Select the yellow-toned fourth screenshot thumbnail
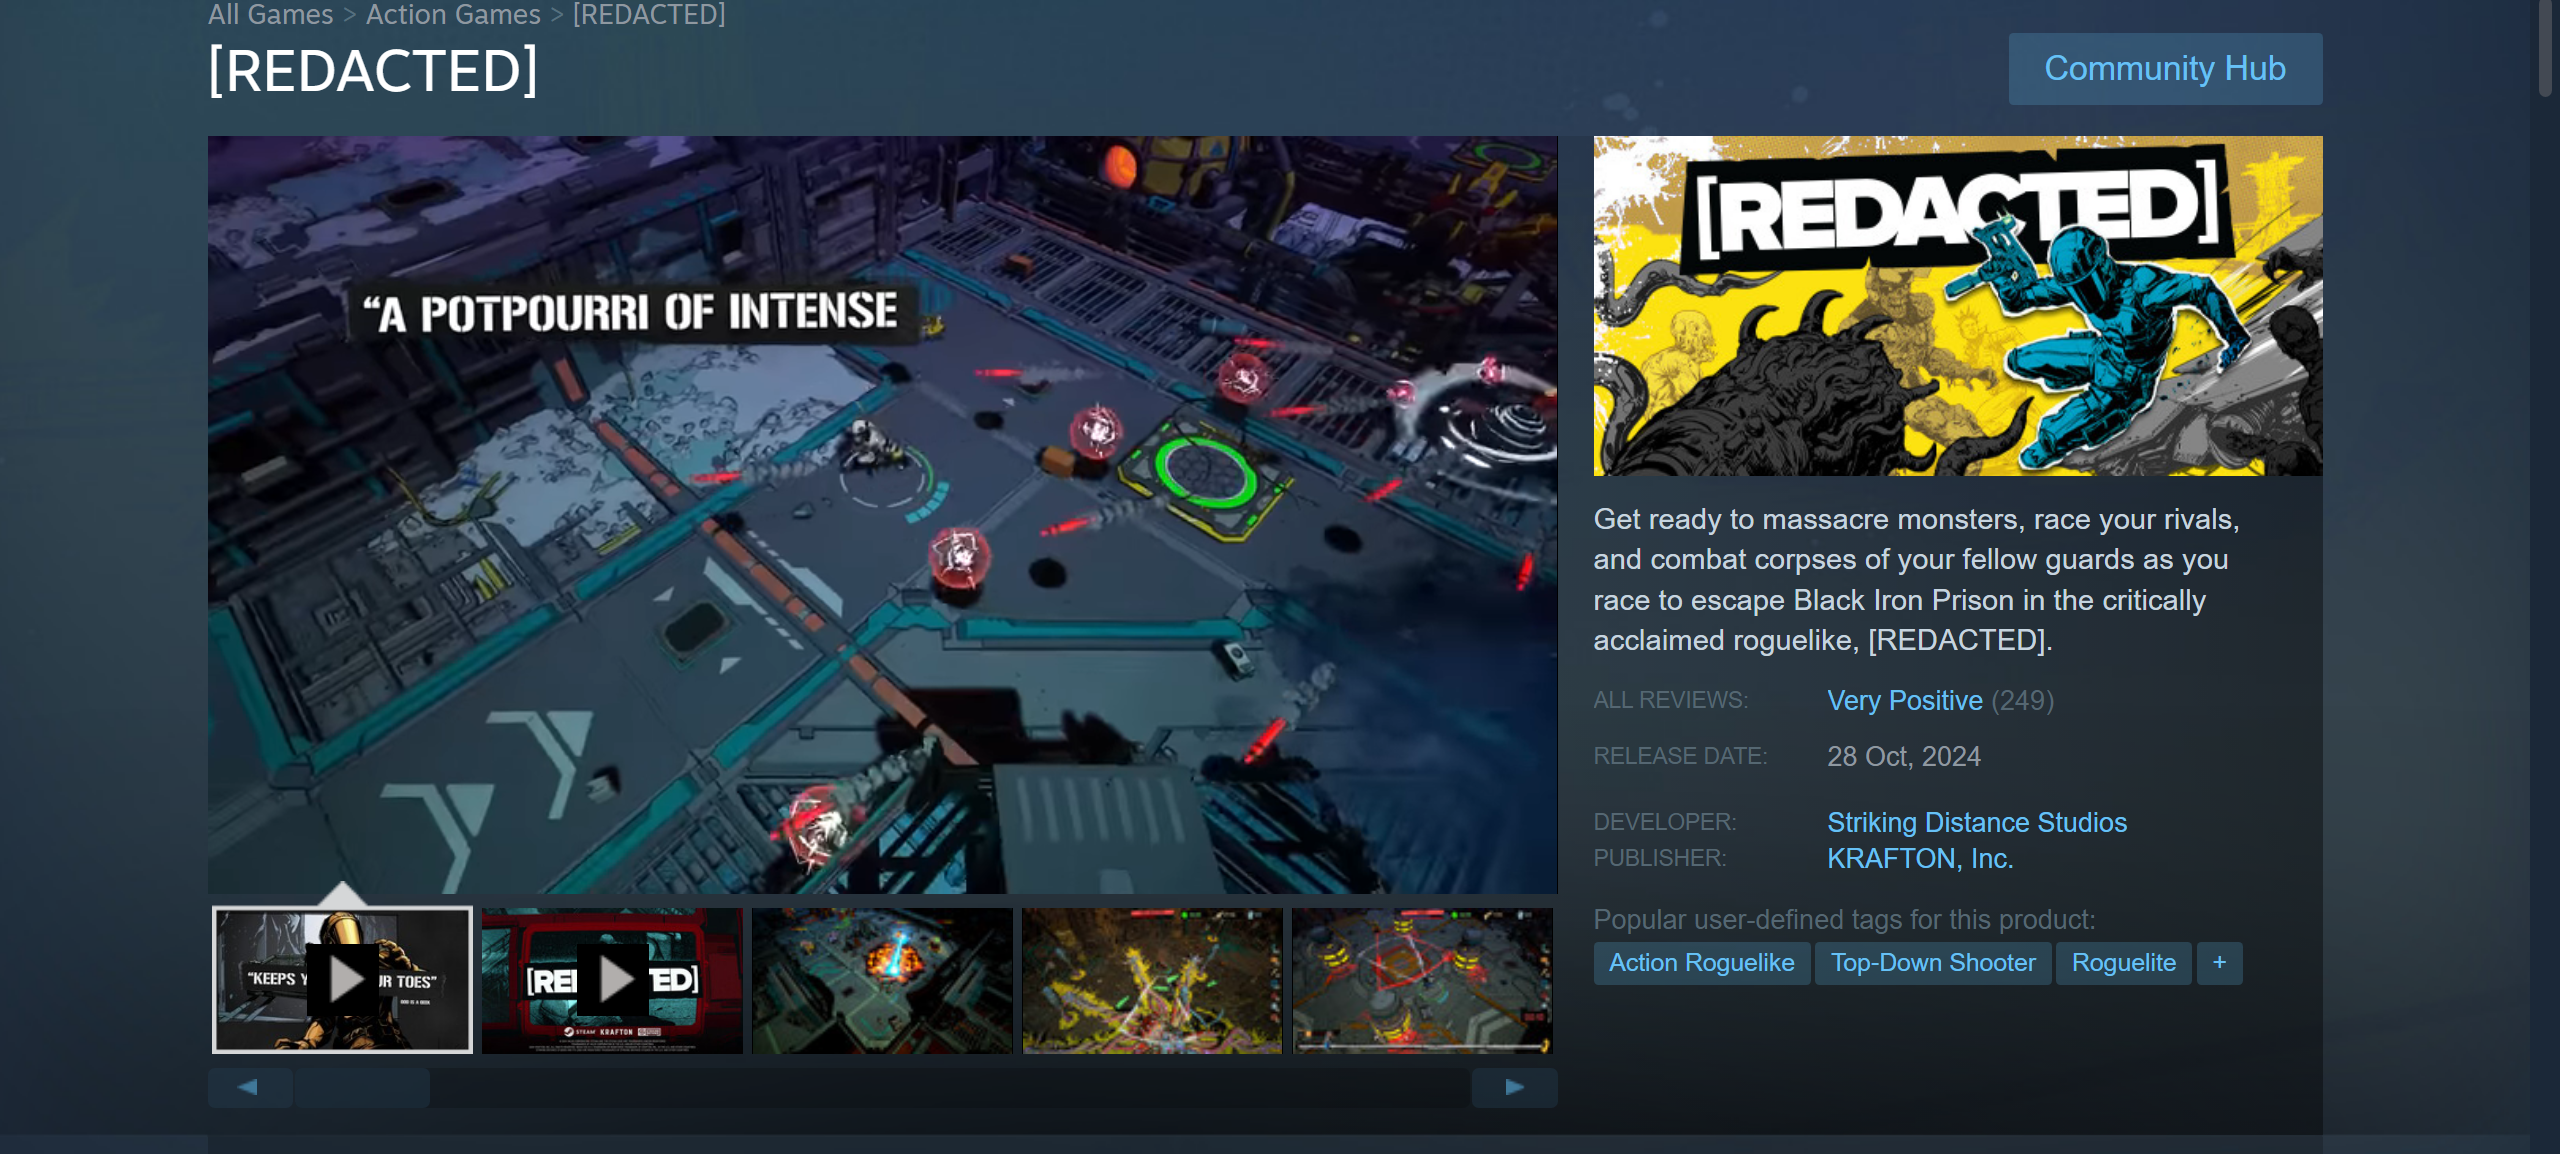This screenshot has width=2560, height=1154. [1152, 980]
